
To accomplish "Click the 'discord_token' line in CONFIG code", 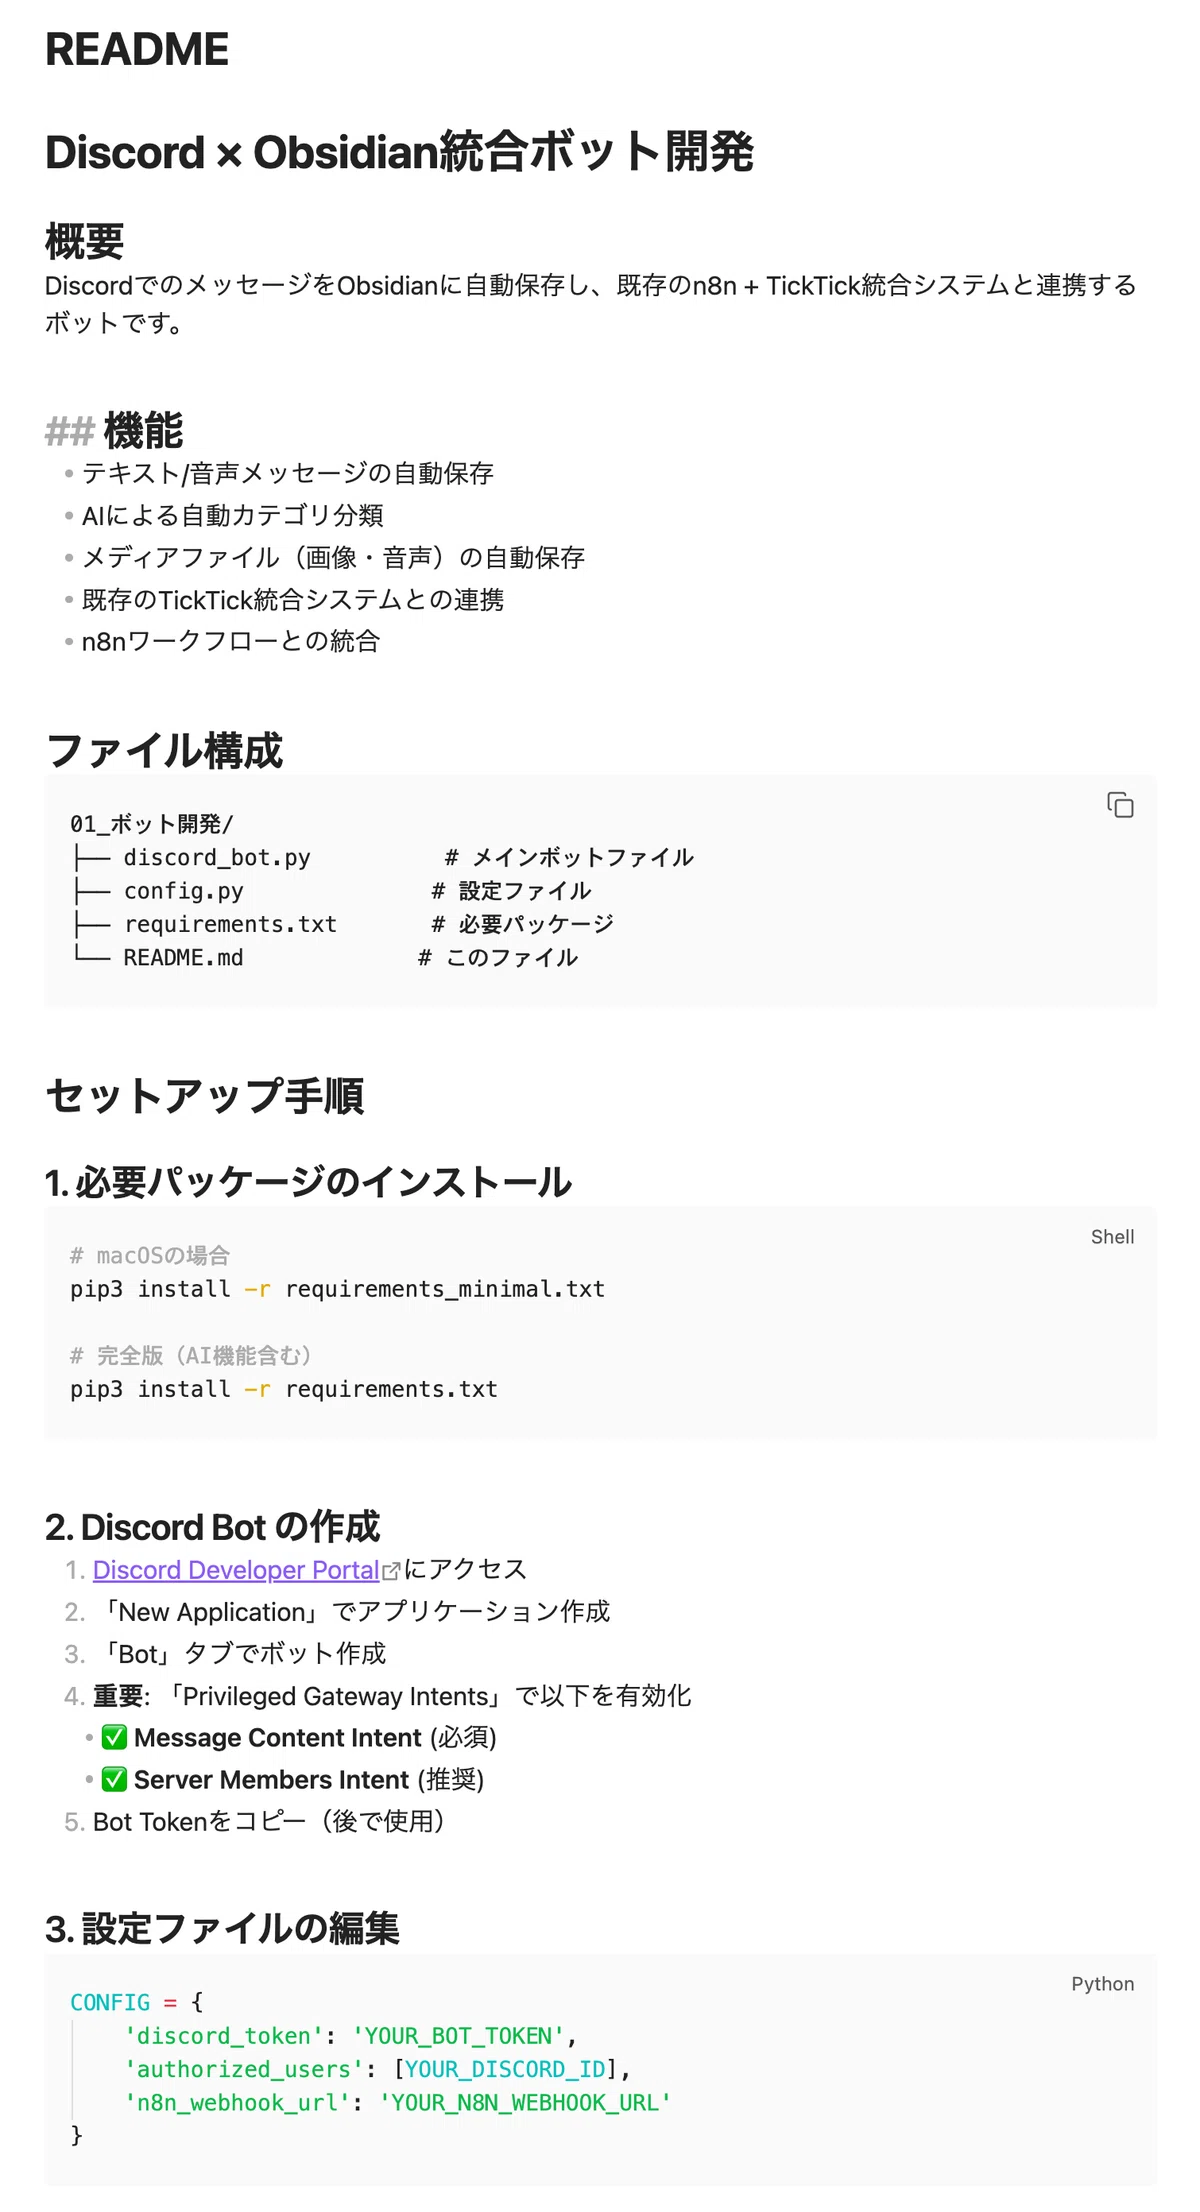I will pyautogui.click(x=350, y=2036).
